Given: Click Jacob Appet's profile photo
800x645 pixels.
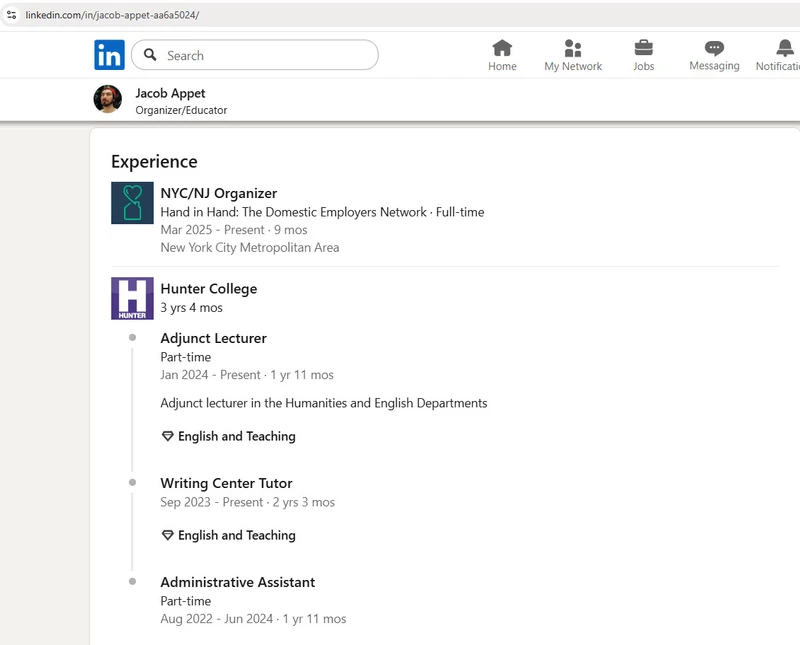Looking at the screenshot, I should (108, 99).
